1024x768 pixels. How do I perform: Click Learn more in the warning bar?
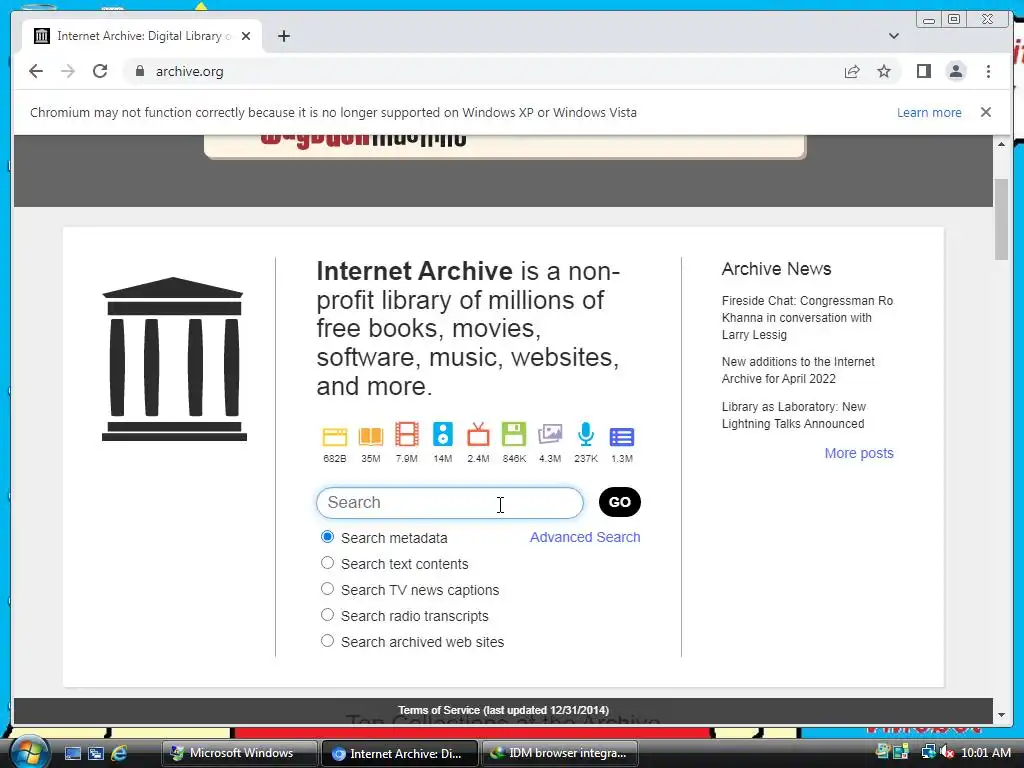point(929,112)
